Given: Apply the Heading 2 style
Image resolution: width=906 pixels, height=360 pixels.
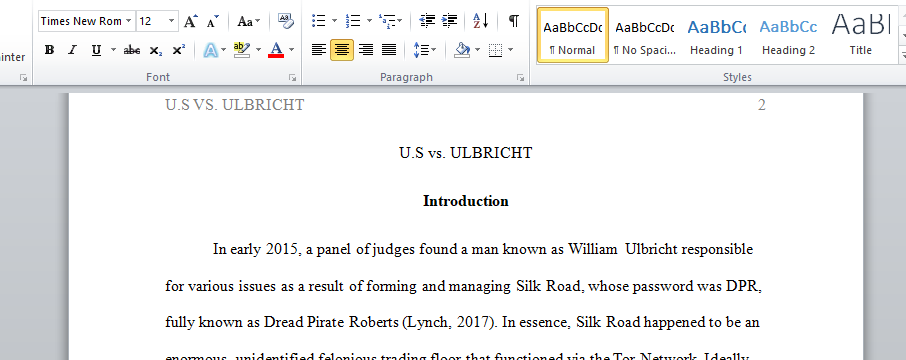Looking at the screenshot, I should (x=788, y=35).
